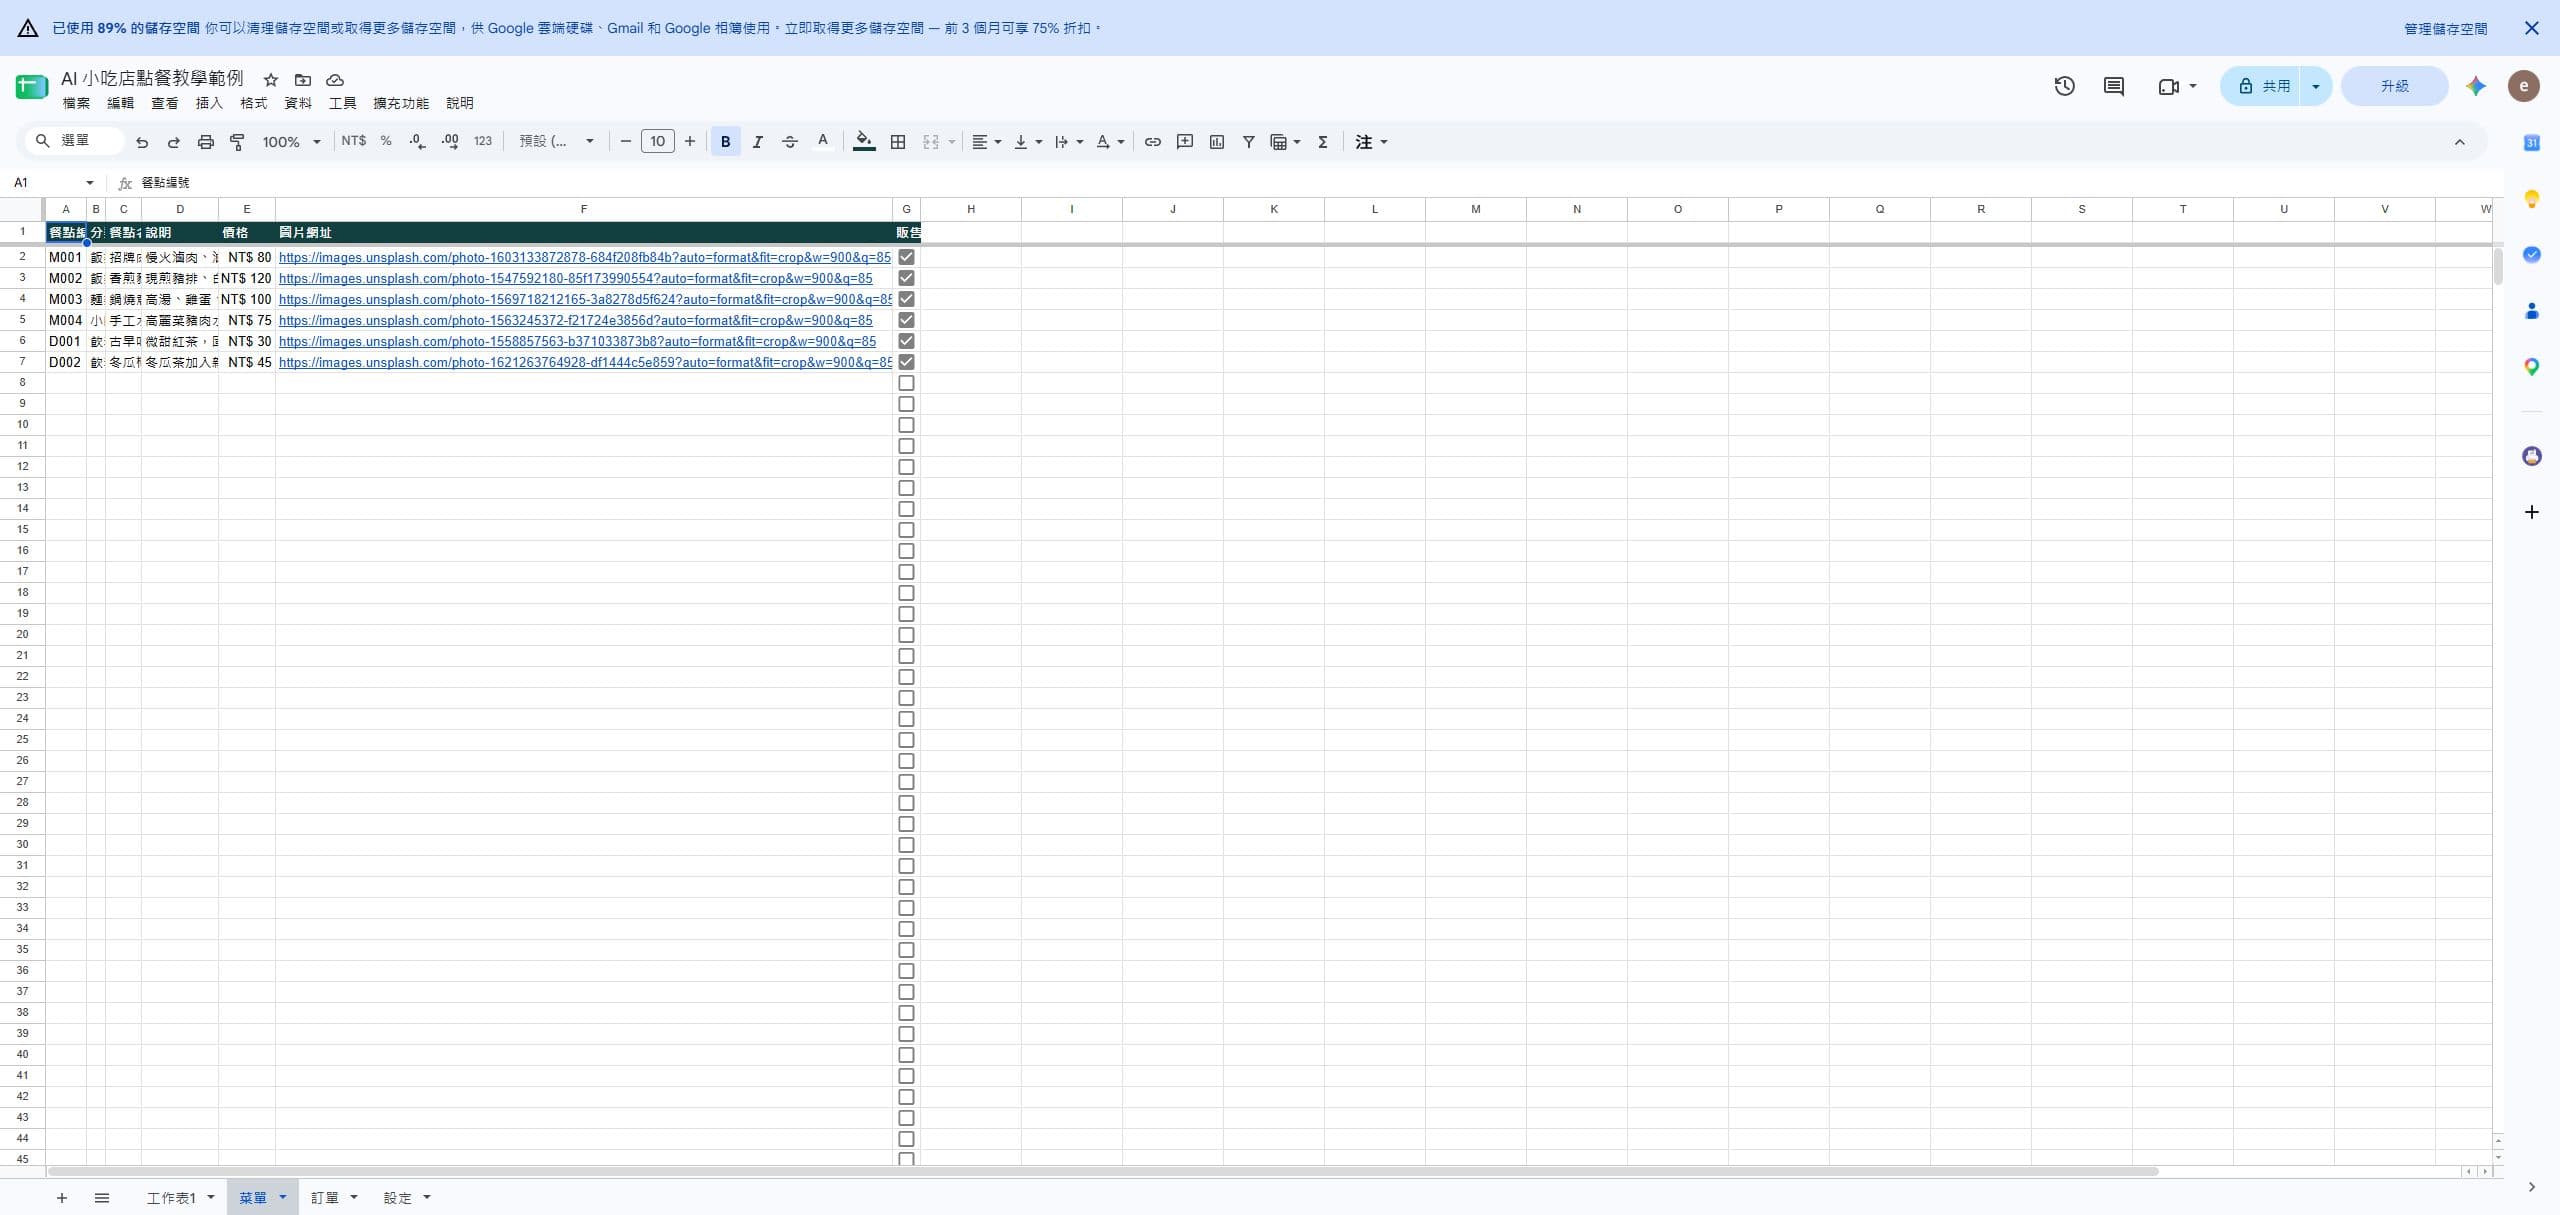2560x1215 pixels.
Task: Insert a comment from toolbar
Action: pos(1185,142)
